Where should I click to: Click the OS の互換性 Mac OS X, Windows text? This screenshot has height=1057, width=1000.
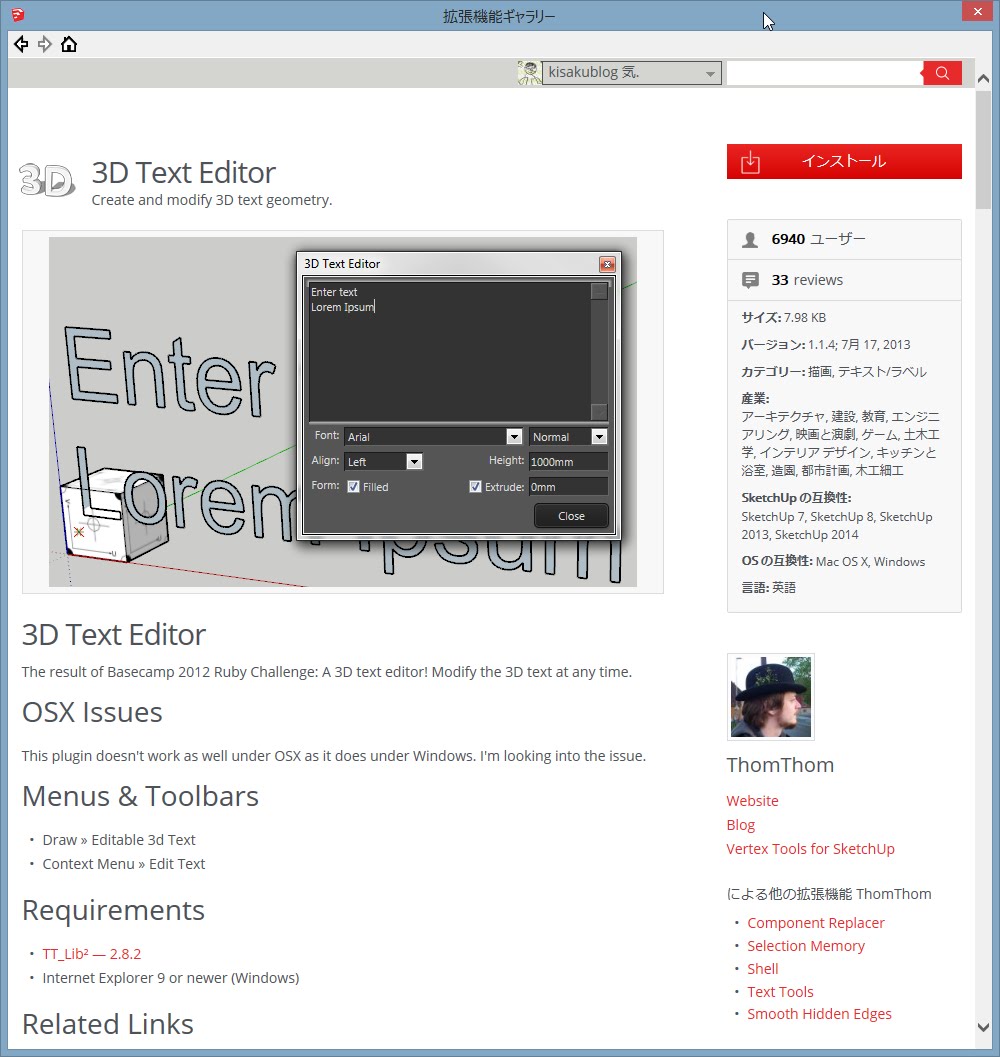pyautogui.click(x=833, y=562)
